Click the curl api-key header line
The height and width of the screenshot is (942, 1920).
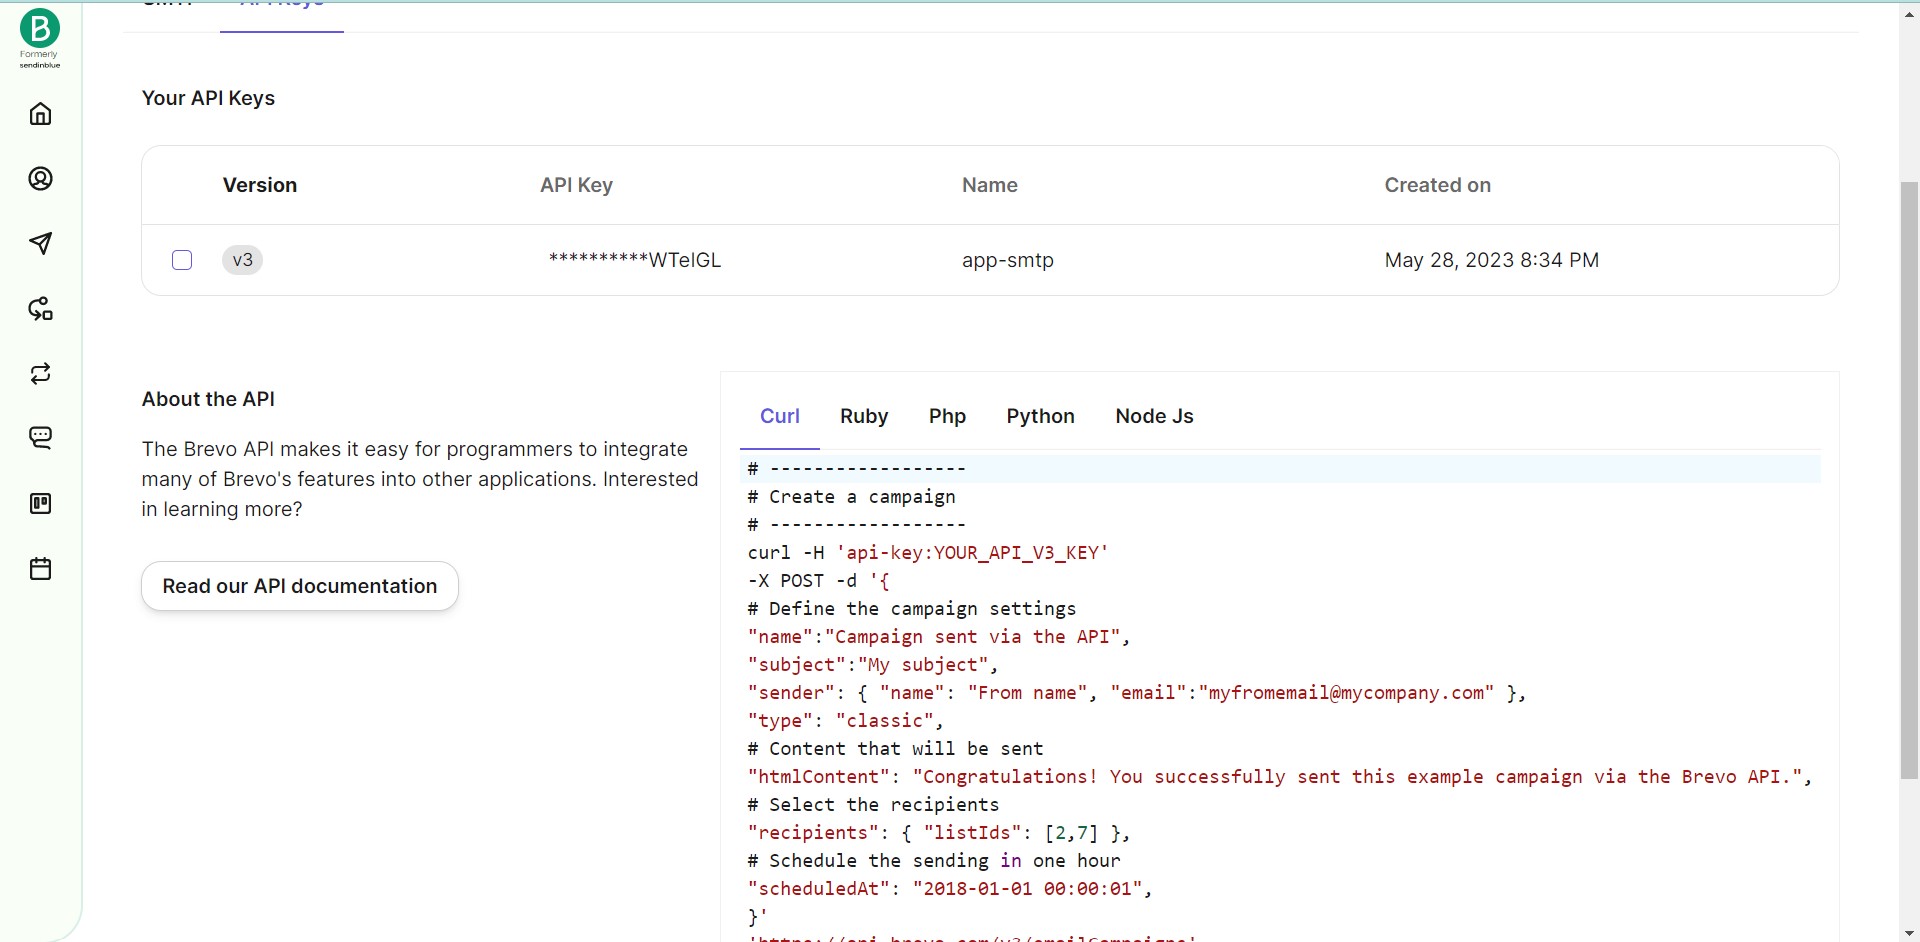pos(928,553)
